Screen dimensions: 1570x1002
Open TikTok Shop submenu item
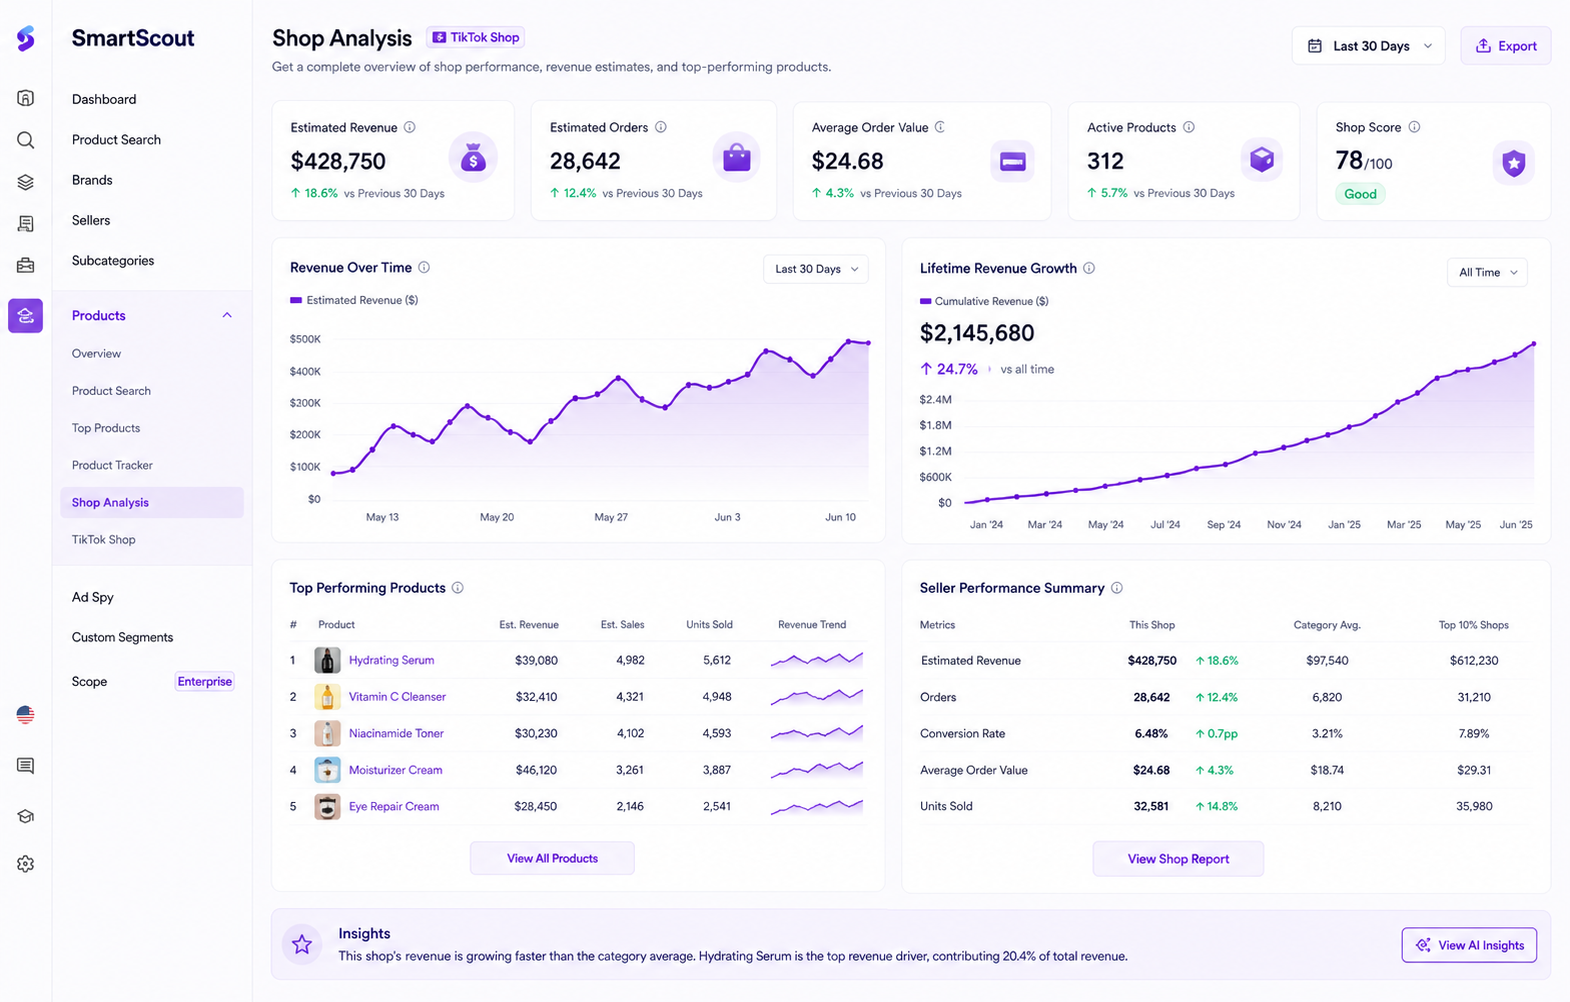click(x=103, y=540)
